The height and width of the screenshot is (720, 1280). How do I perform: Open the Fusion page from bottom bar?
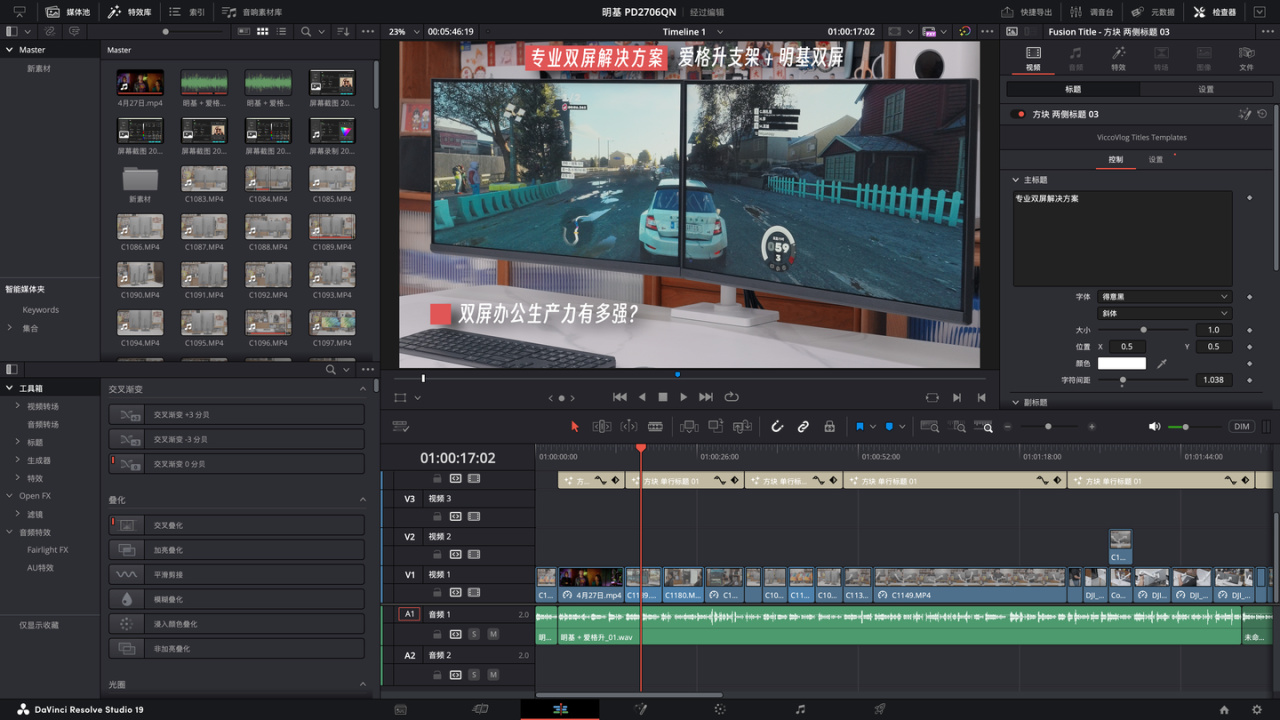pyautogui.click(x=640, y=709)
